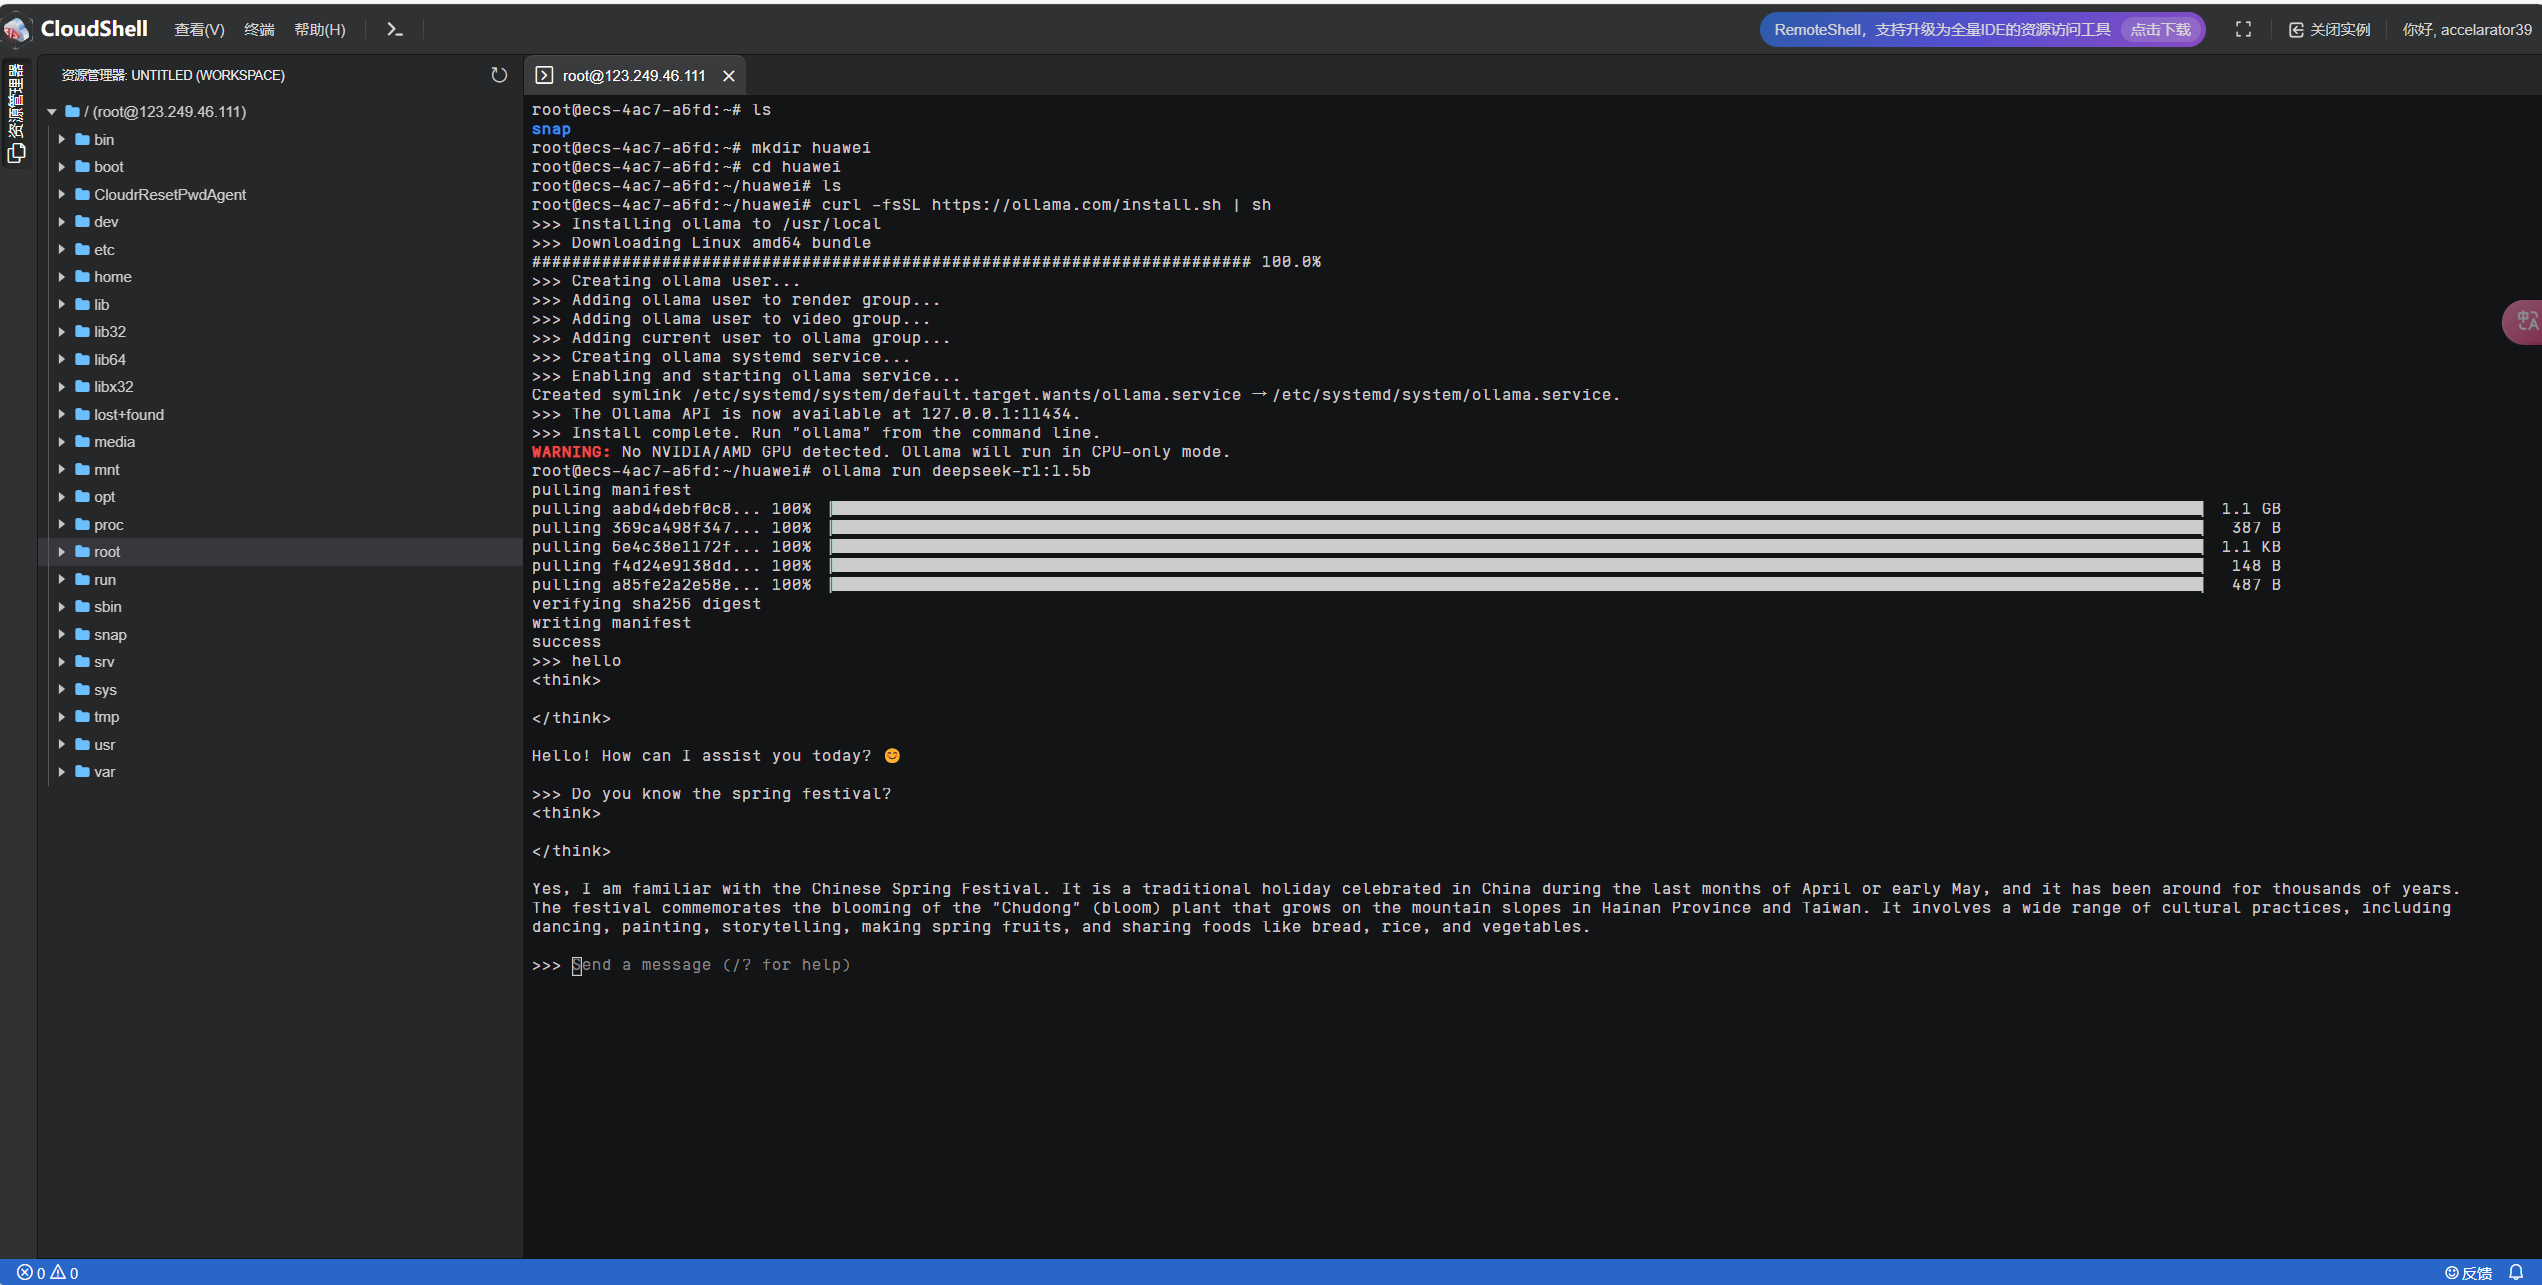This screenshot has width=2542, height=1285.
Task: Open the 帮助(H) menu
Action: pos(319,30)
